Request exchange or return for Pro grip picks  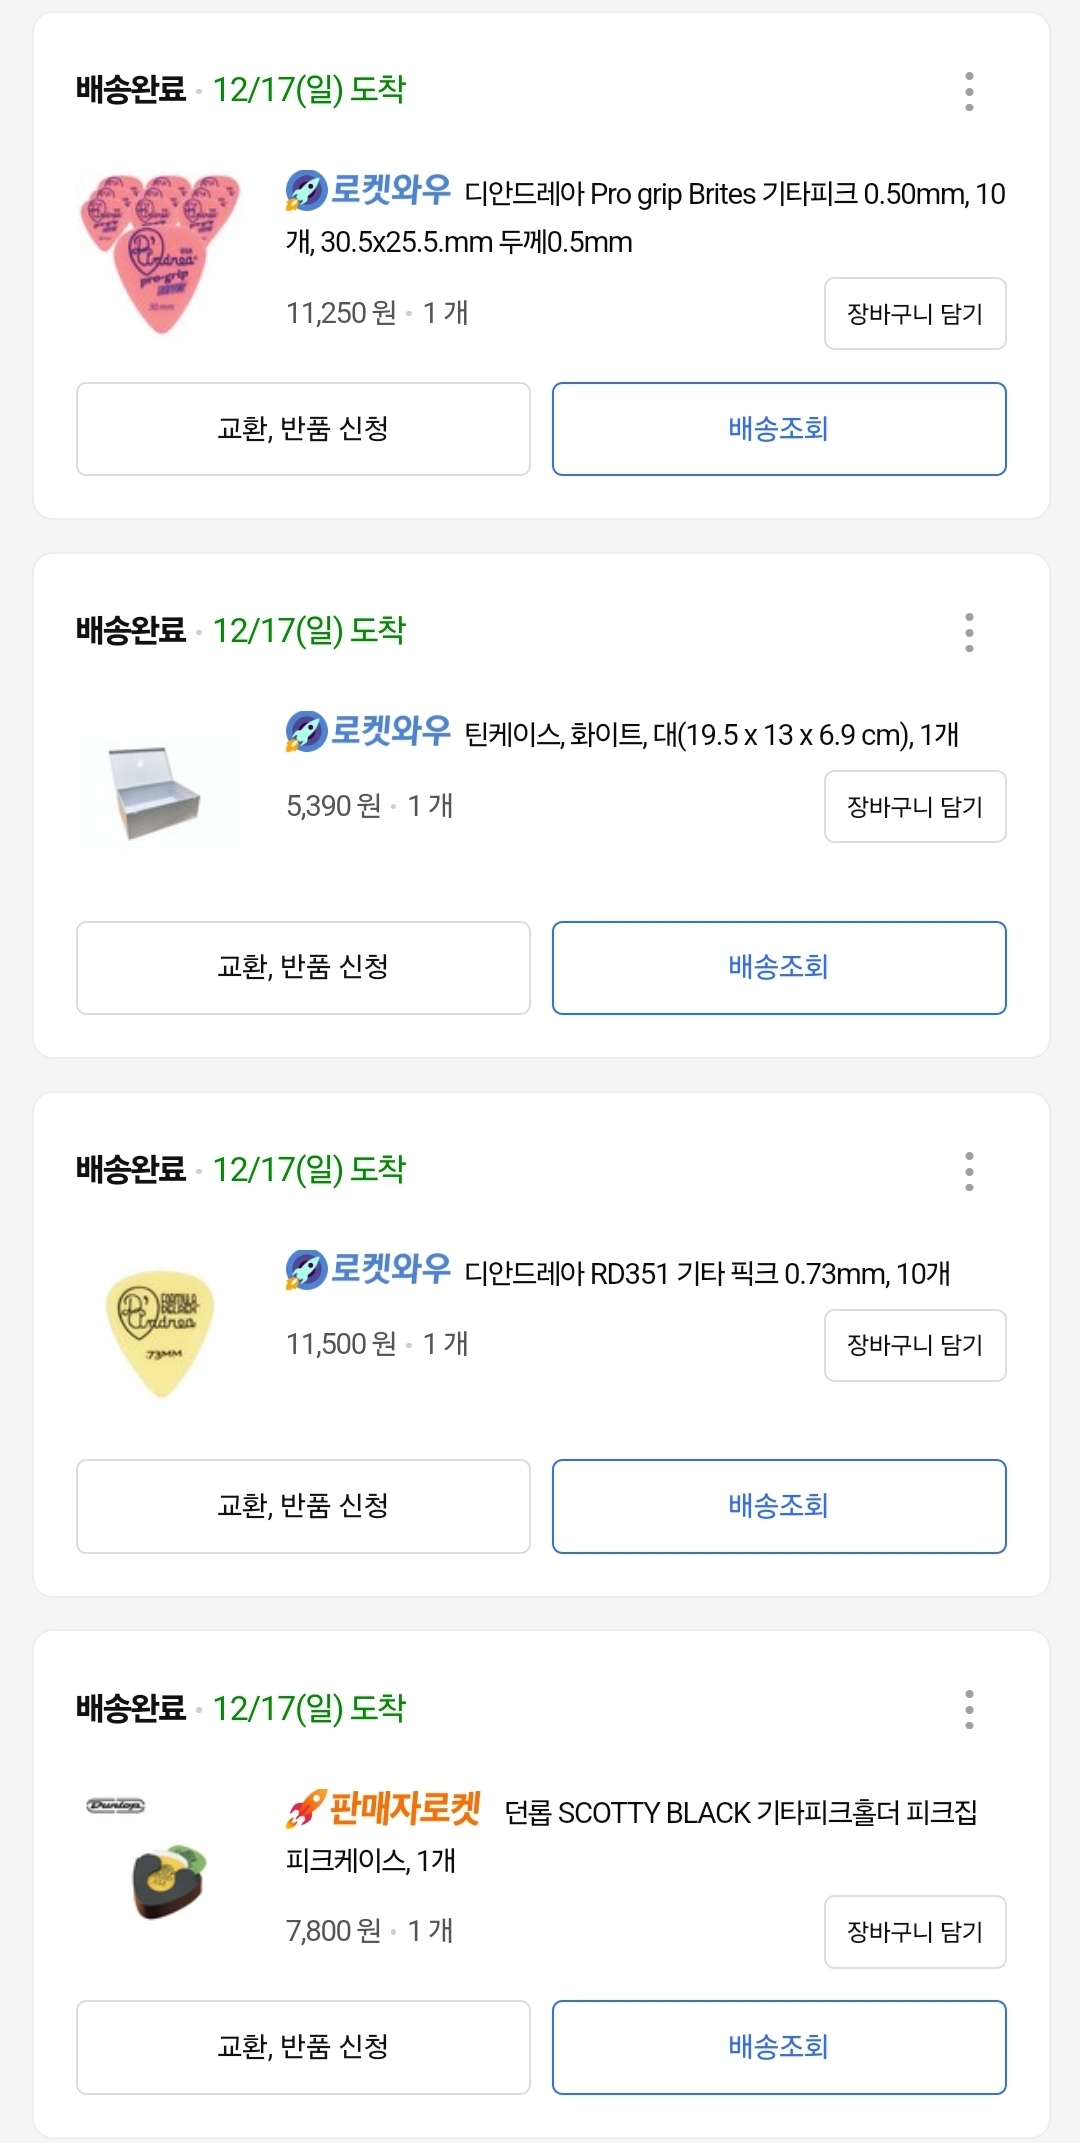click(303, 429)
